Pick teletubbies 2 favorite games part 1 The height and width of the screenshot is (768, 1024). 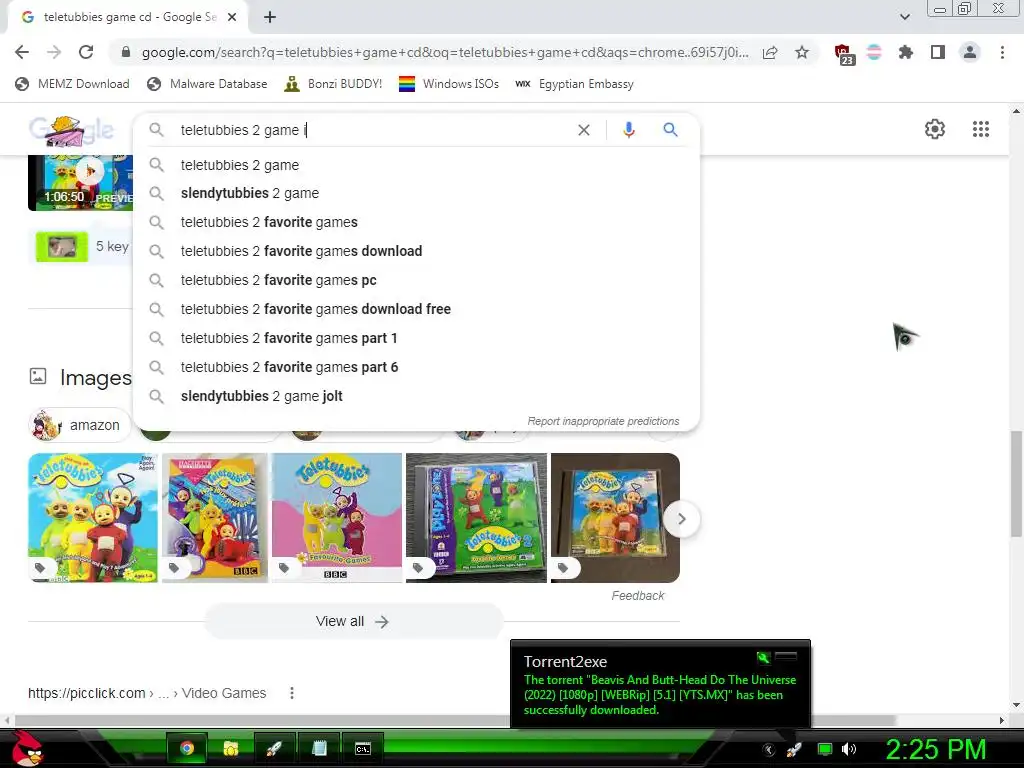tap(416, 338)
